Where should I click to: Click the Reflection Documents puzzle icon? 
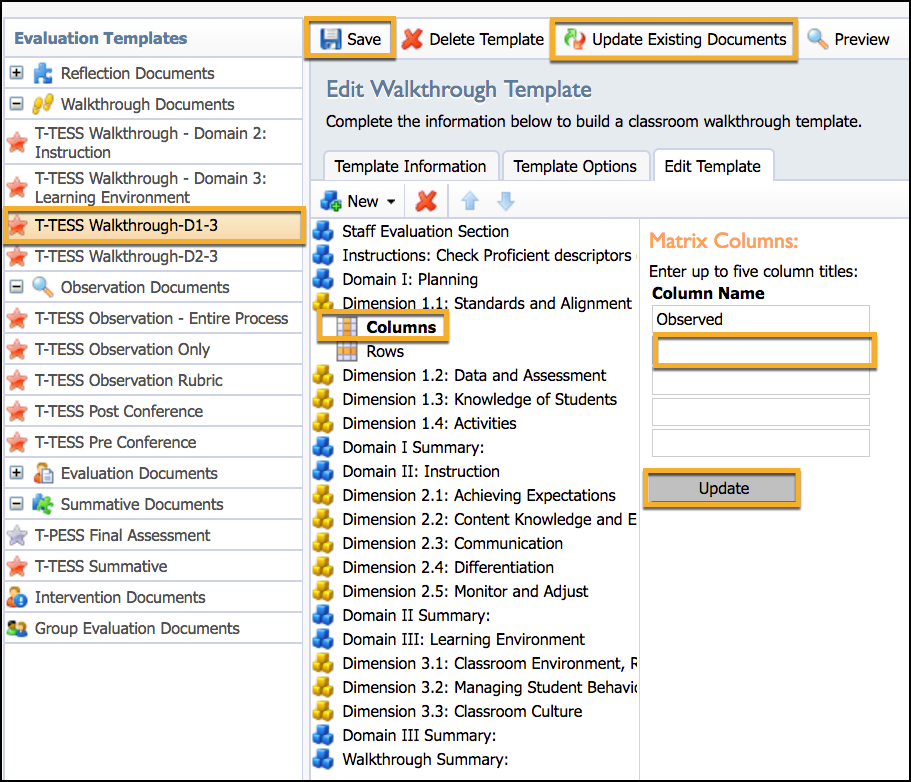click(x=43, y=73)
